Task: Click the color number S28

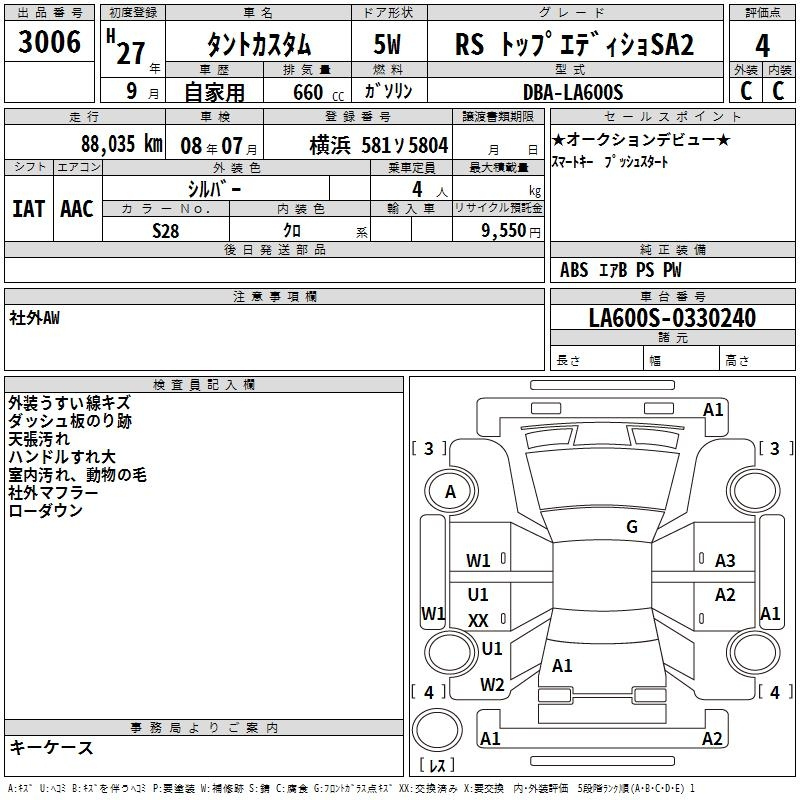Action: point(166,231)
